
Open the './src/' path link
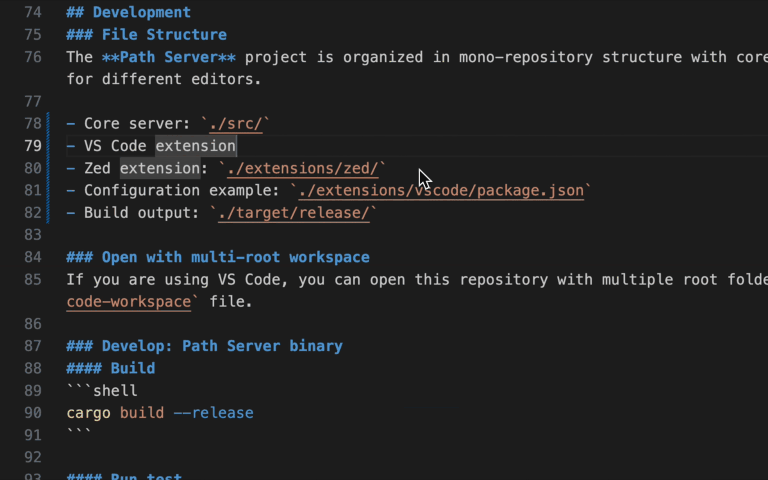click(x=236, y=123)
